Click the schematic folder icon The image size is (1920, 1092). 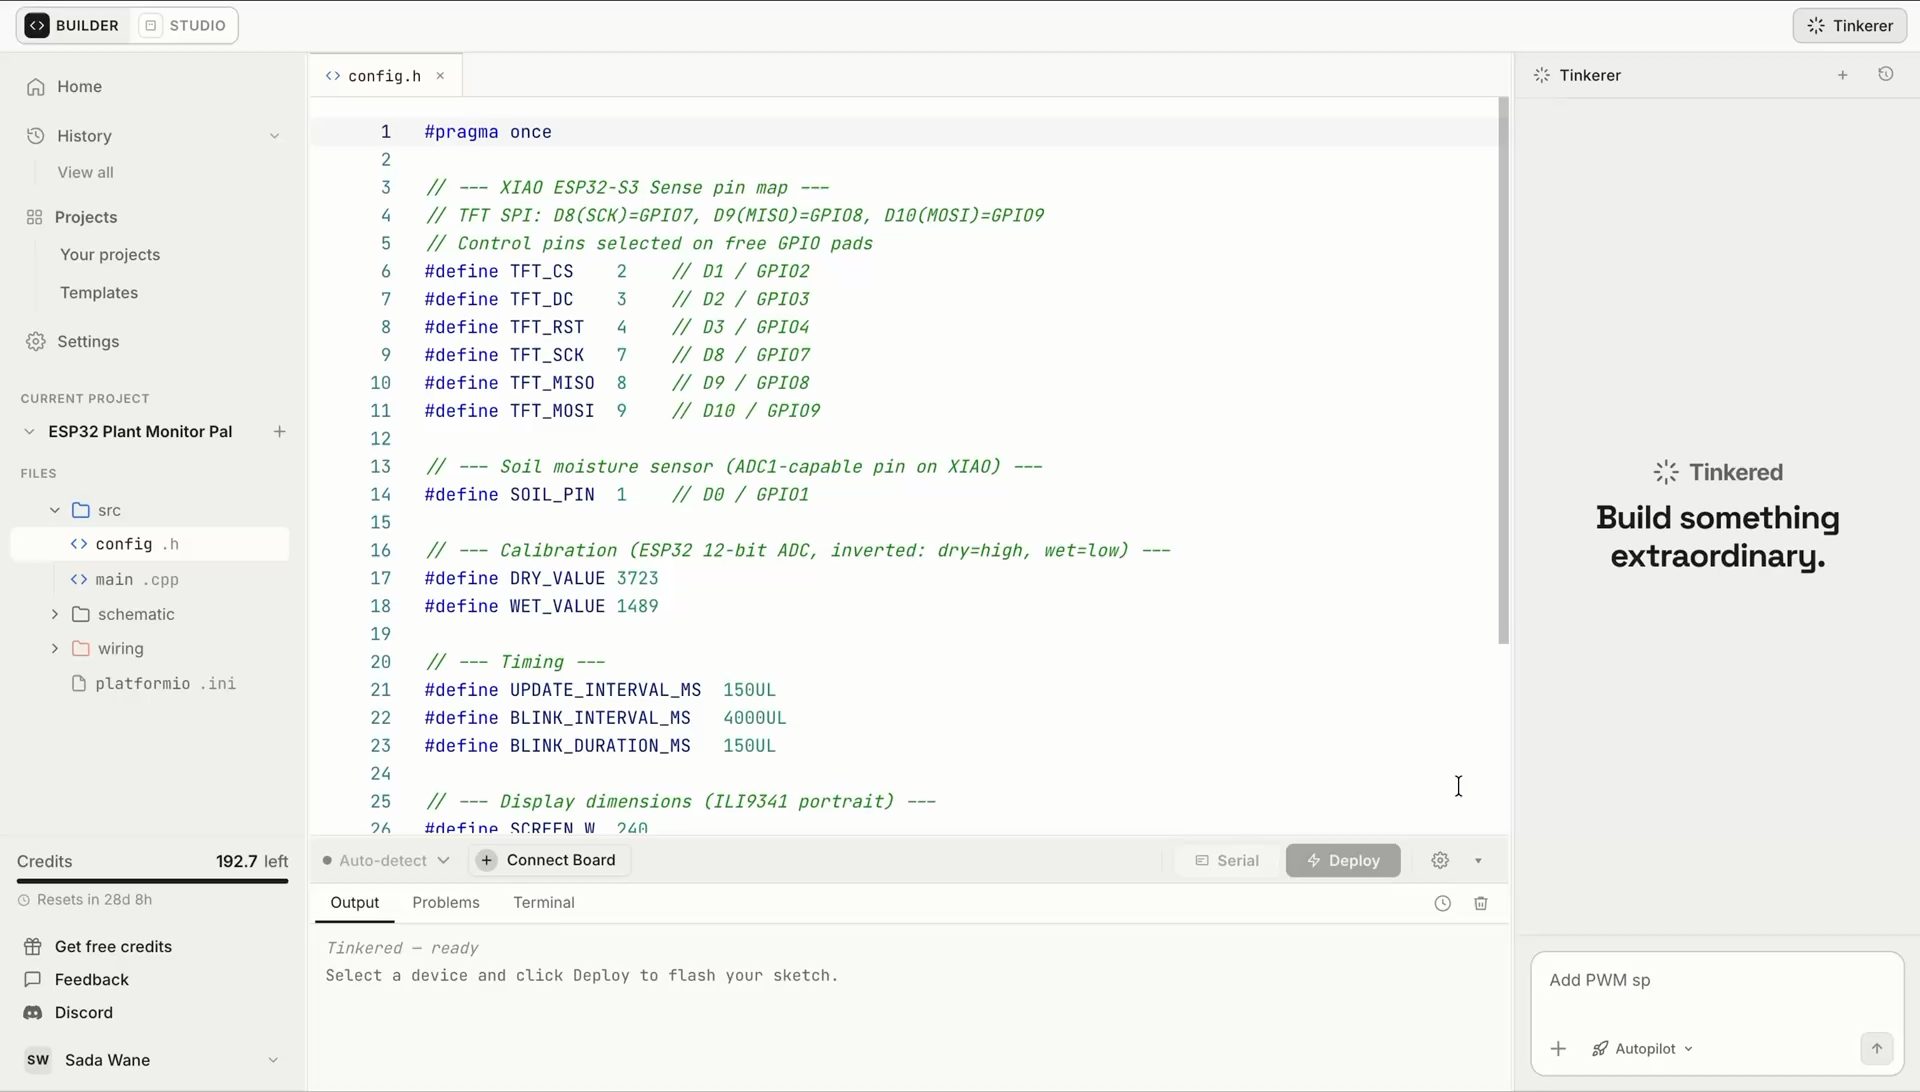coord(81,614)
